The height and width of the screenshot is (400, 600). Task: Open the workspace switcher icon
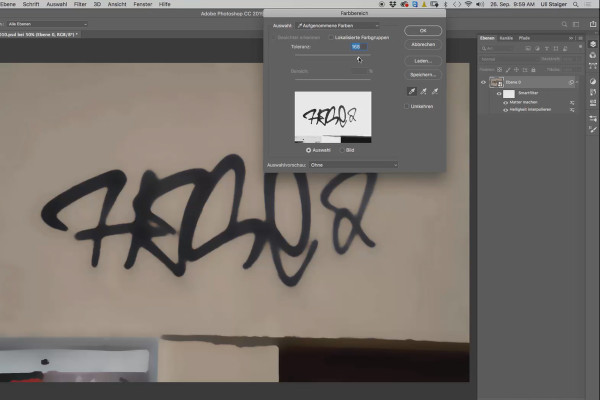point(576,24)
